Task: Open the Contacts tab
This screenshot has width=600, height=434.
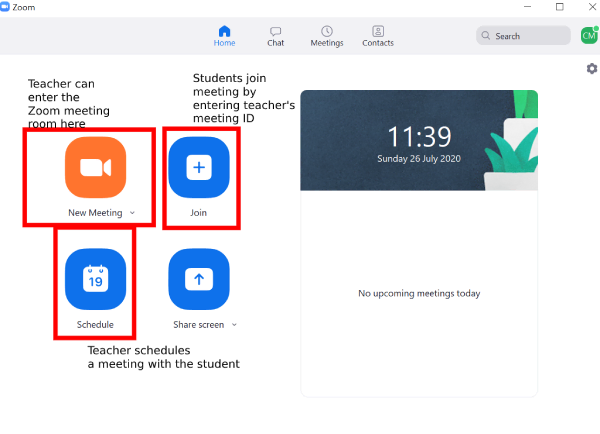Action: point(378,36)
